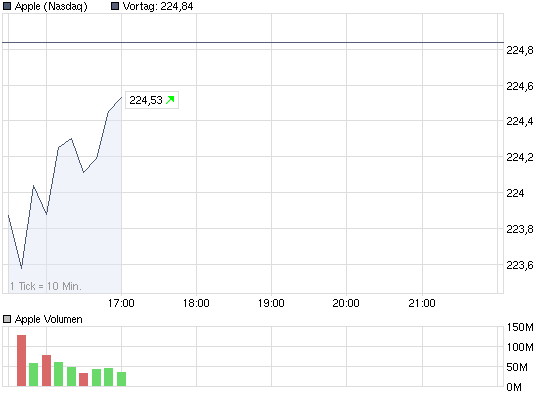Select the second red volume bar
The width and height of the screenshot is (545, 395).
pyautogui.click(x=47, y=371)
